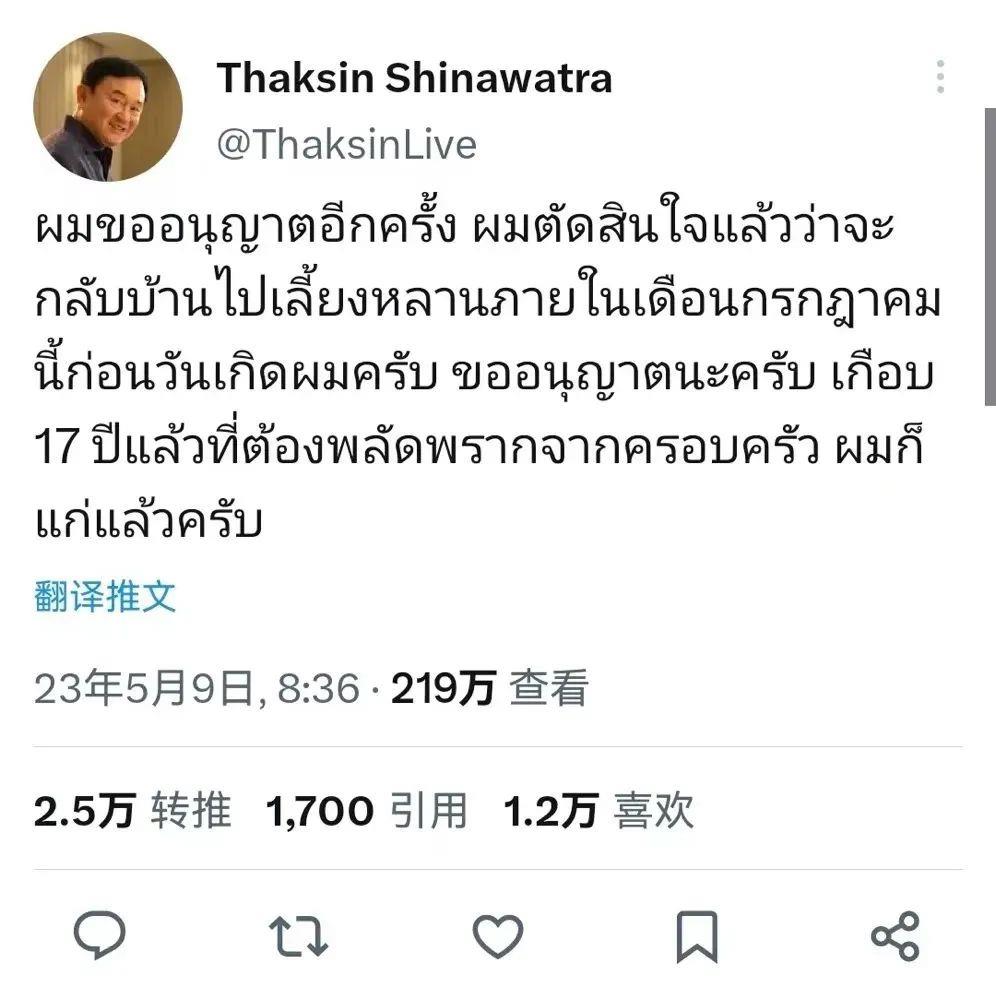Click the vertical scrollbar thumb

[990, 257]
